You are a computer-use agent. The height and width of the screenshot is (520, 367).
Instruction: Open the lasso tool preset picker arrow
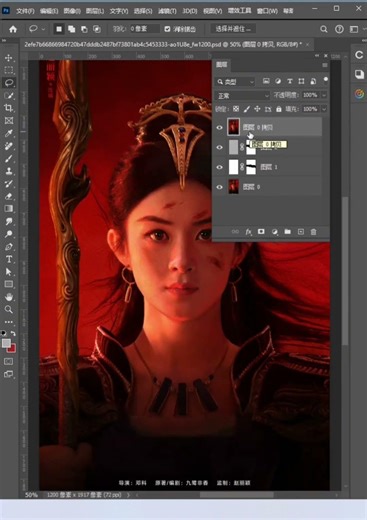point(43,29)
